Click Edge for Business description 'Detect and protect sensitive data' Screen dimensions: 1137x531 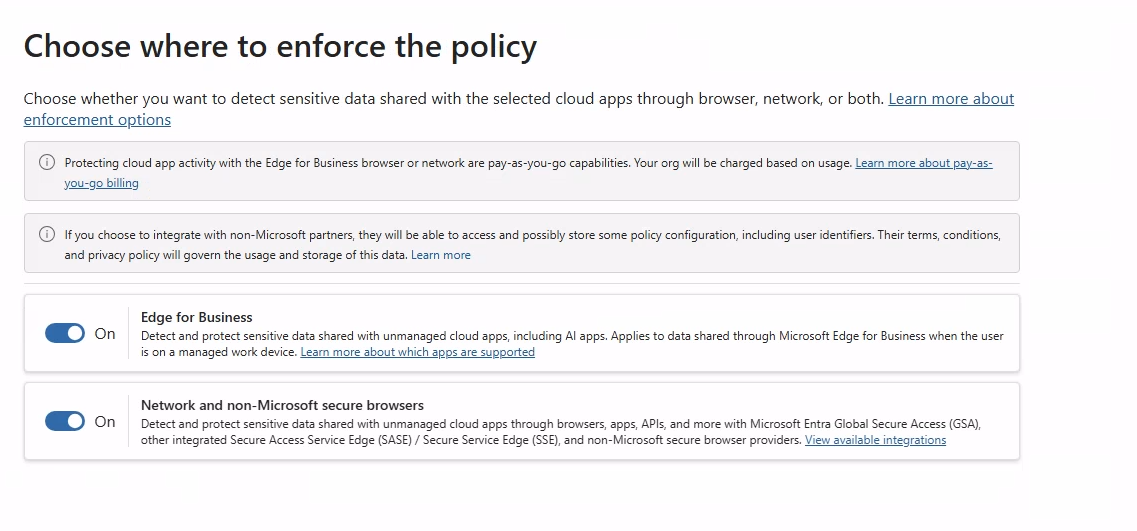(x=572, y=344)
